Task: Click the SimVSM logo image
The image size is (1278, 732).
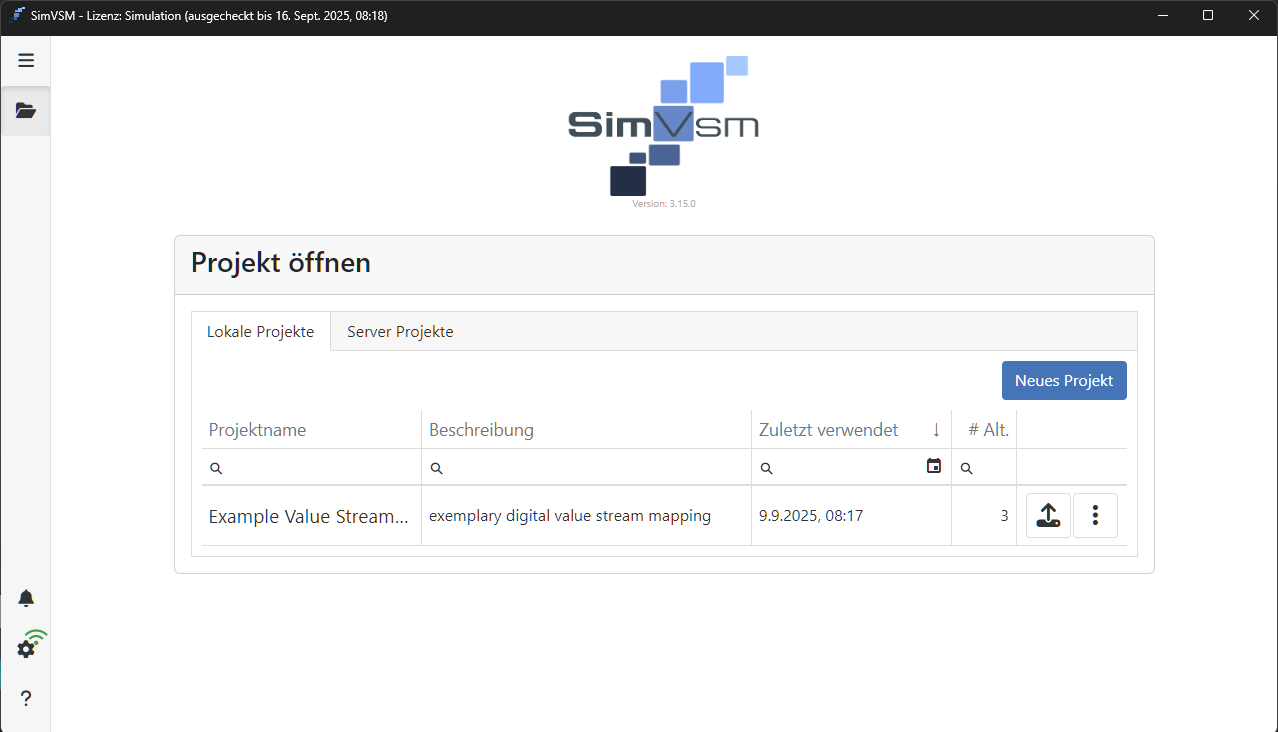Action: [x=663, y=126]
